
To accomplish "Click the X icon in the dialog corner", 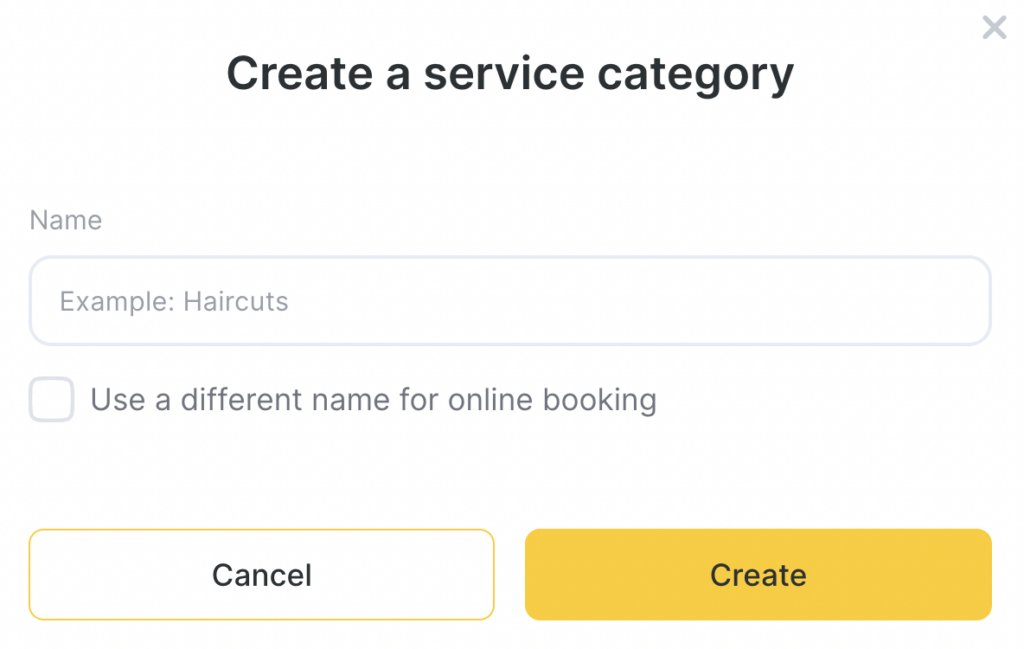I will coord(994,28).
